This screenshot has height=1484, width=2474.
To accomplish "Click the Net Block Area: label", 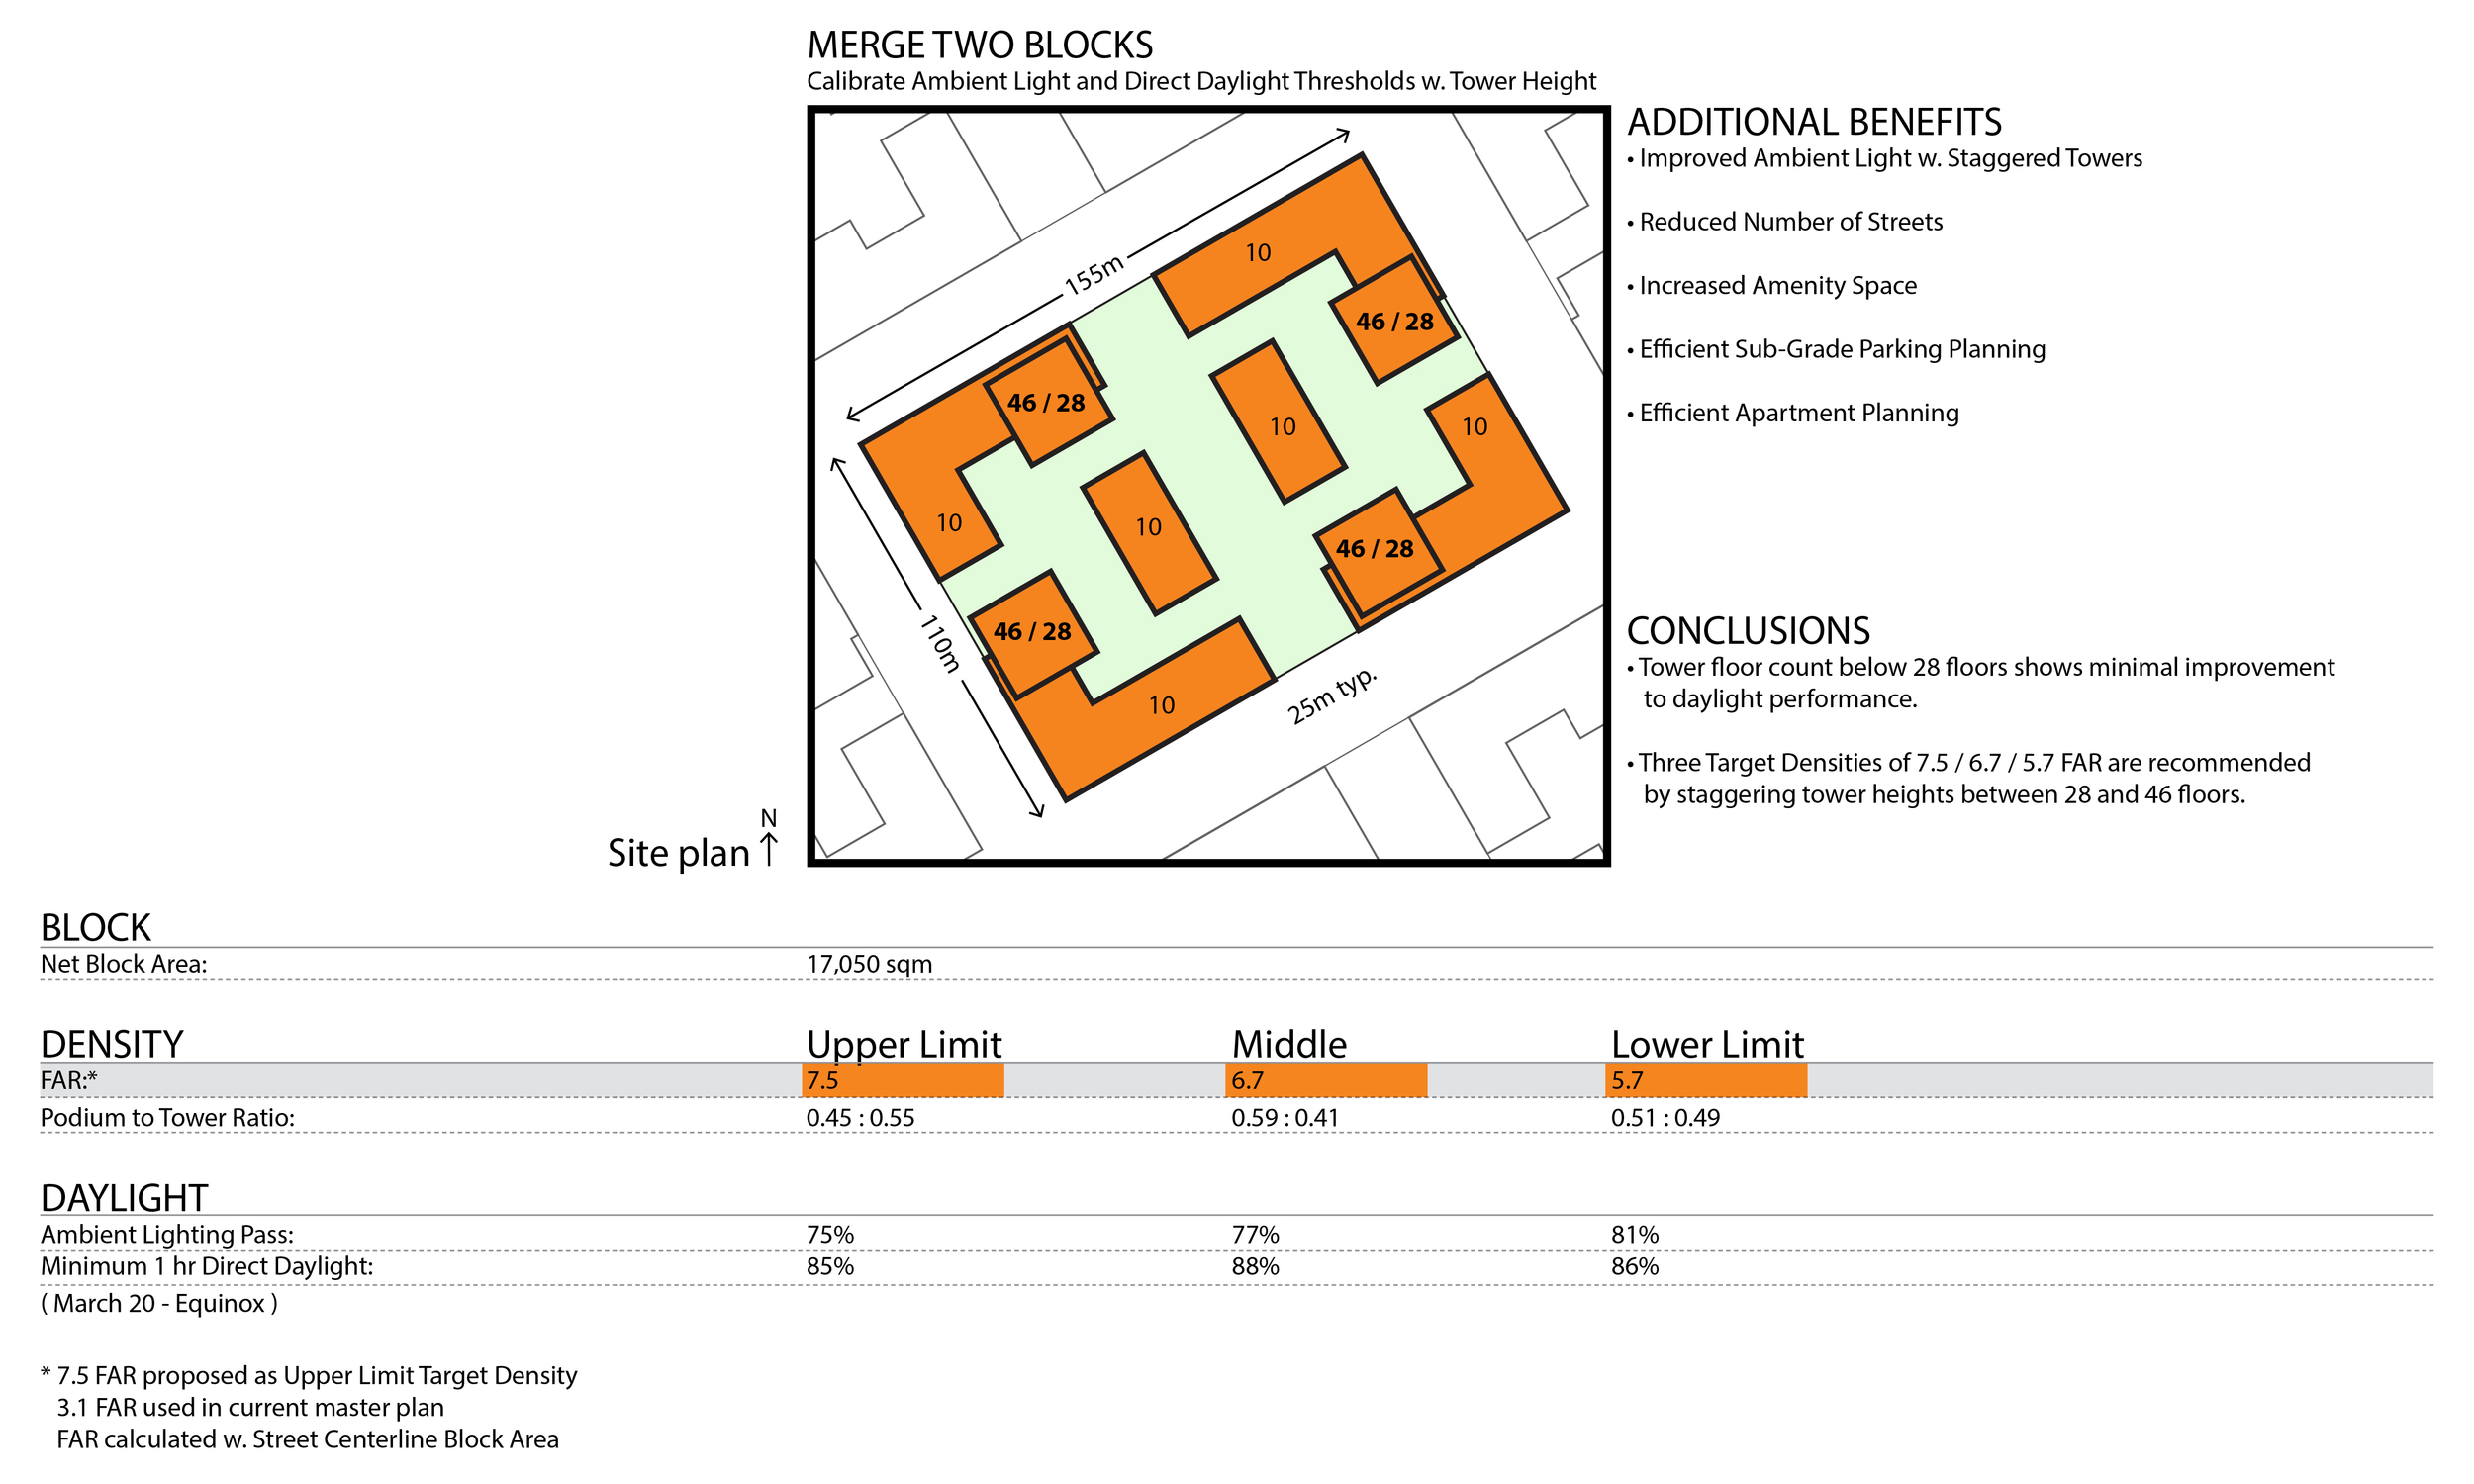I will [124, 964].
